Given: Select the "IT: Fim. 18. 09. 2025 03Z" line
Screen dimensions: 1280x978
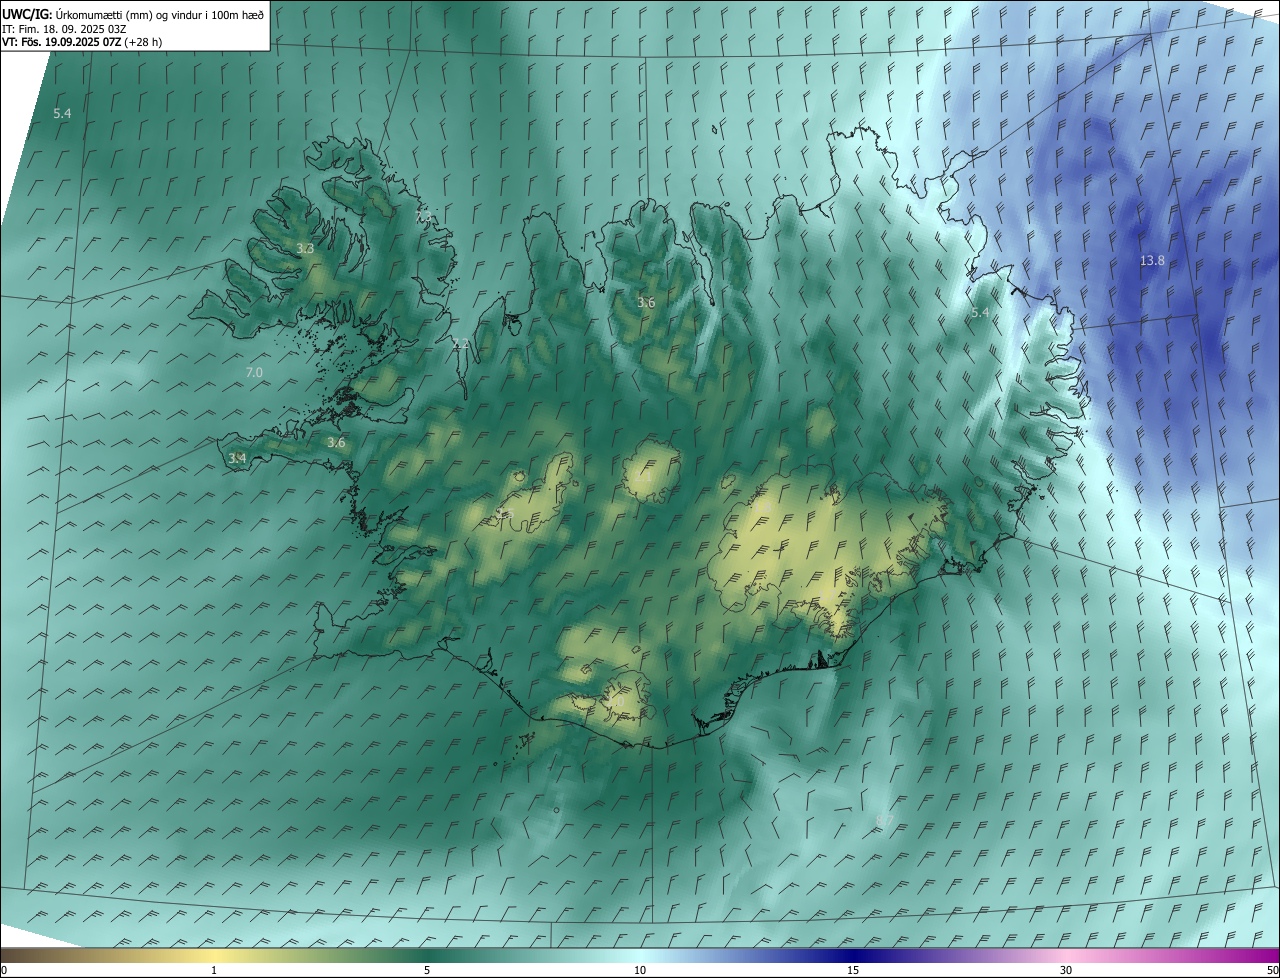Looking at the screenshot, I should [x=64, y=29].
